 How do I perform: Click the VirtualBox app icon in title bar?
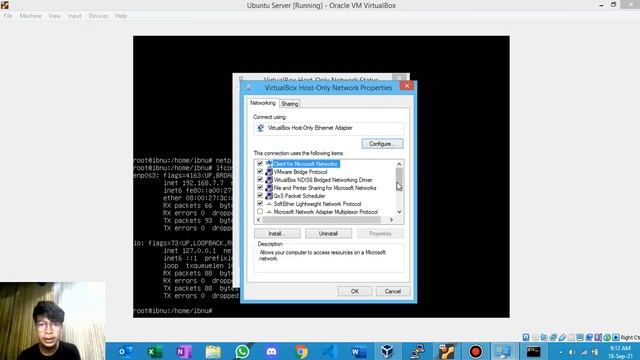[5, 5]
